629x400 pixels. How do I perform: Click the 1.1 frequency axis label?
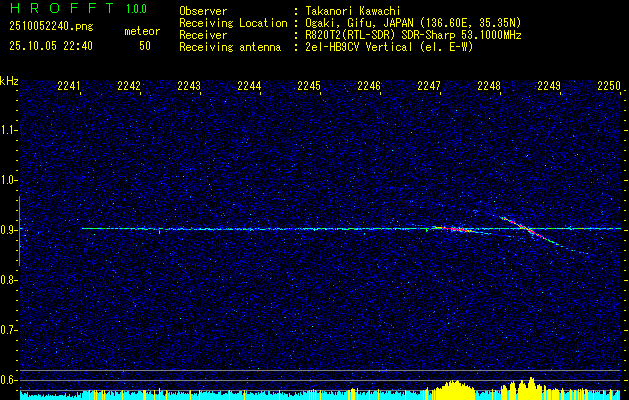(x=8, y=130)
